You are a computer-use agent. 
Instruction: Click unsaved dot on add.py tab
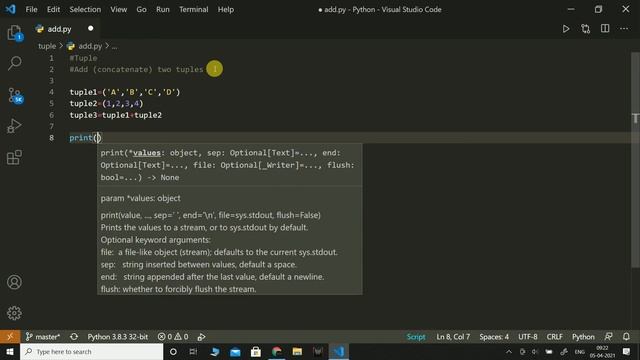(91, 29)
